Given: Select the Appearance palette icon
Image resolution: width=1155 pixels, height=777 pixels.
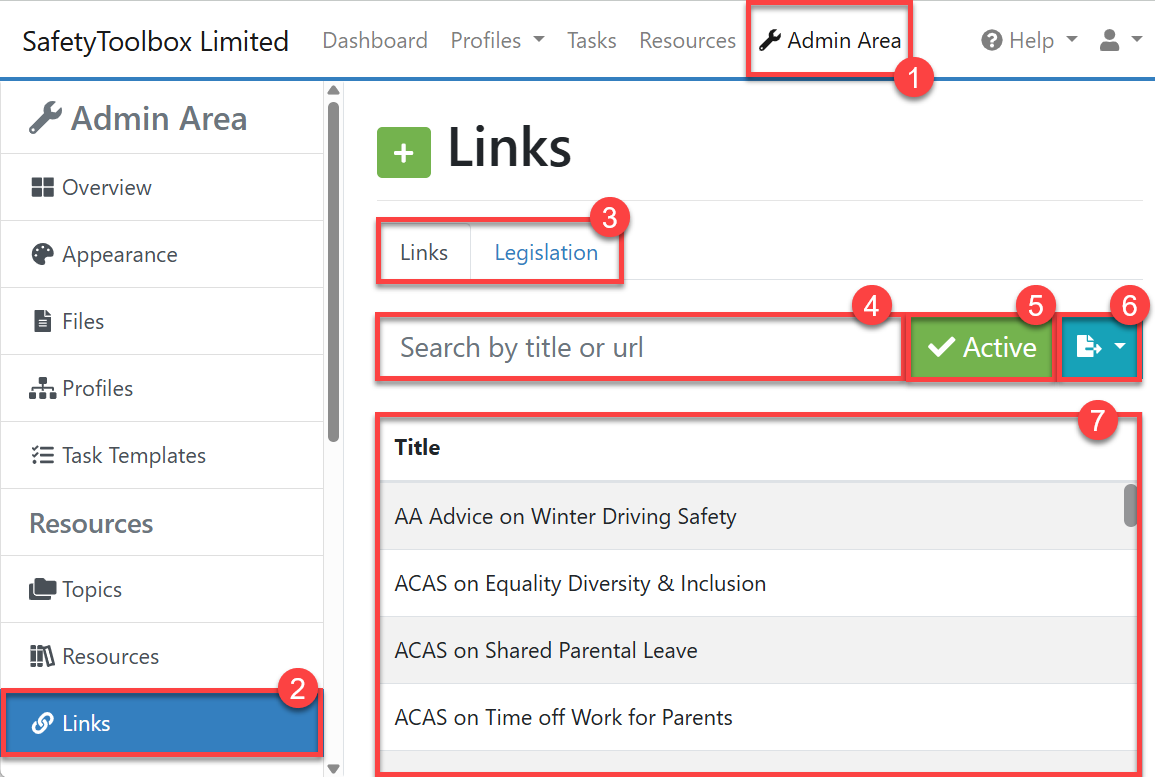Looking at the screenshot, I should tap(42, 255).
